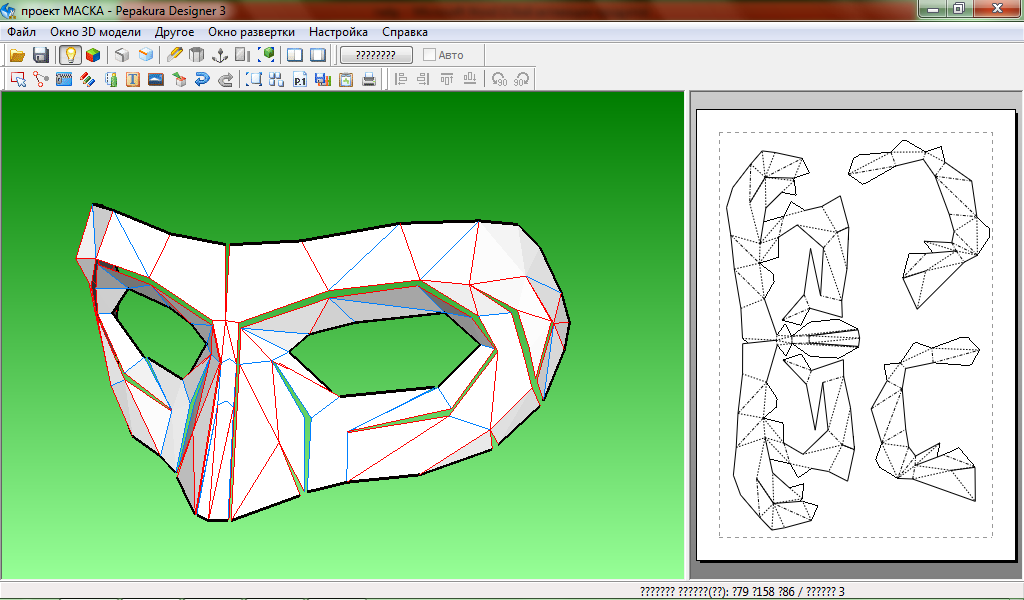Select the select-and-move arrow tool
Viewport: 1024px width, 600px height.
coord(18,79)
